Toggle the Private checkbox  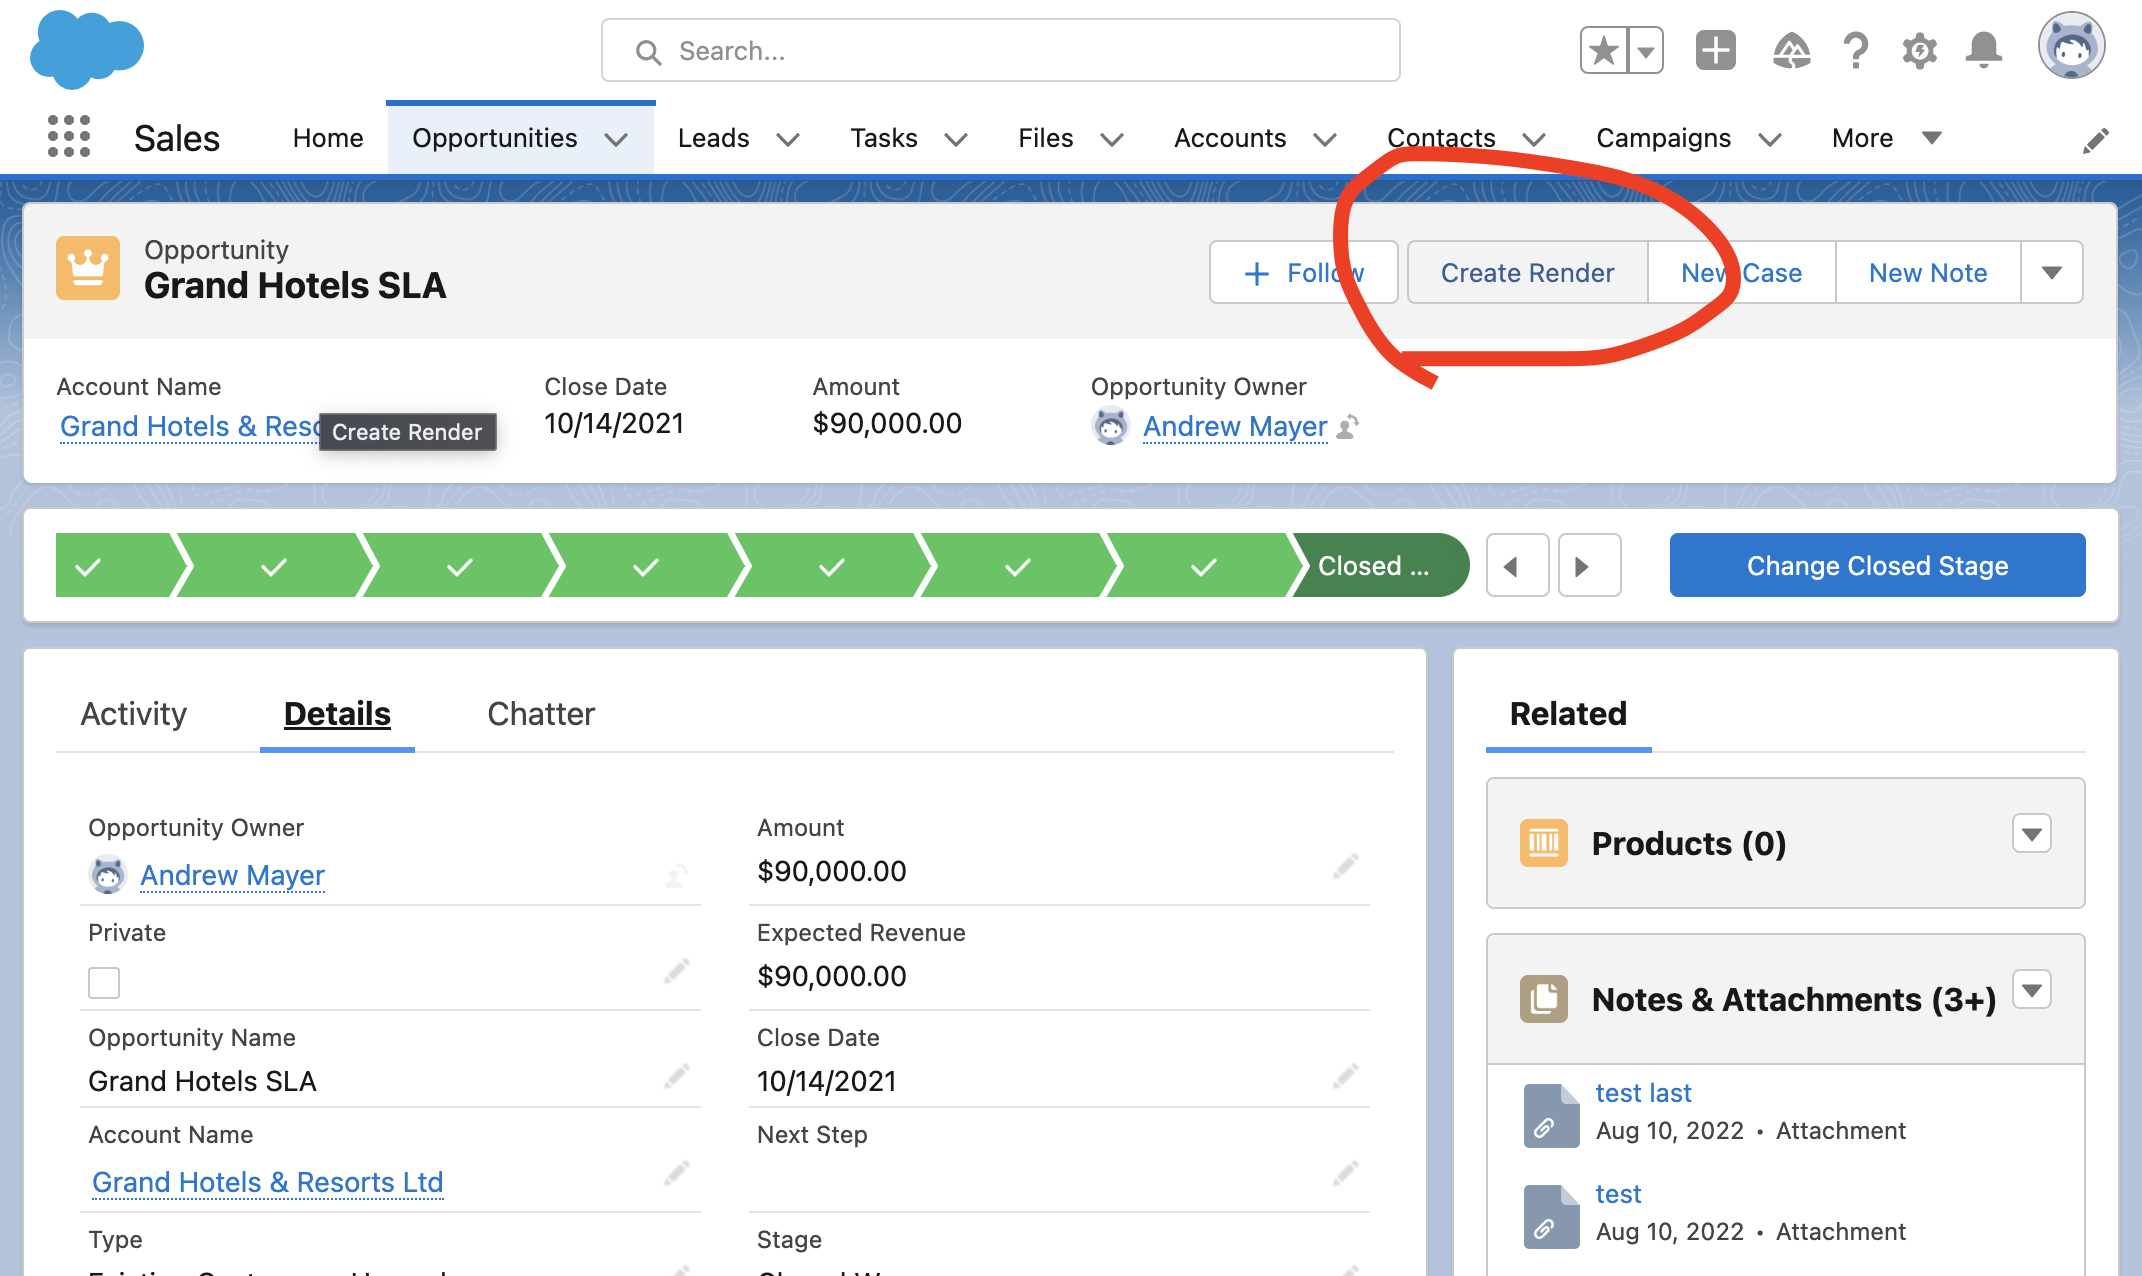click(x=104, y=982)
